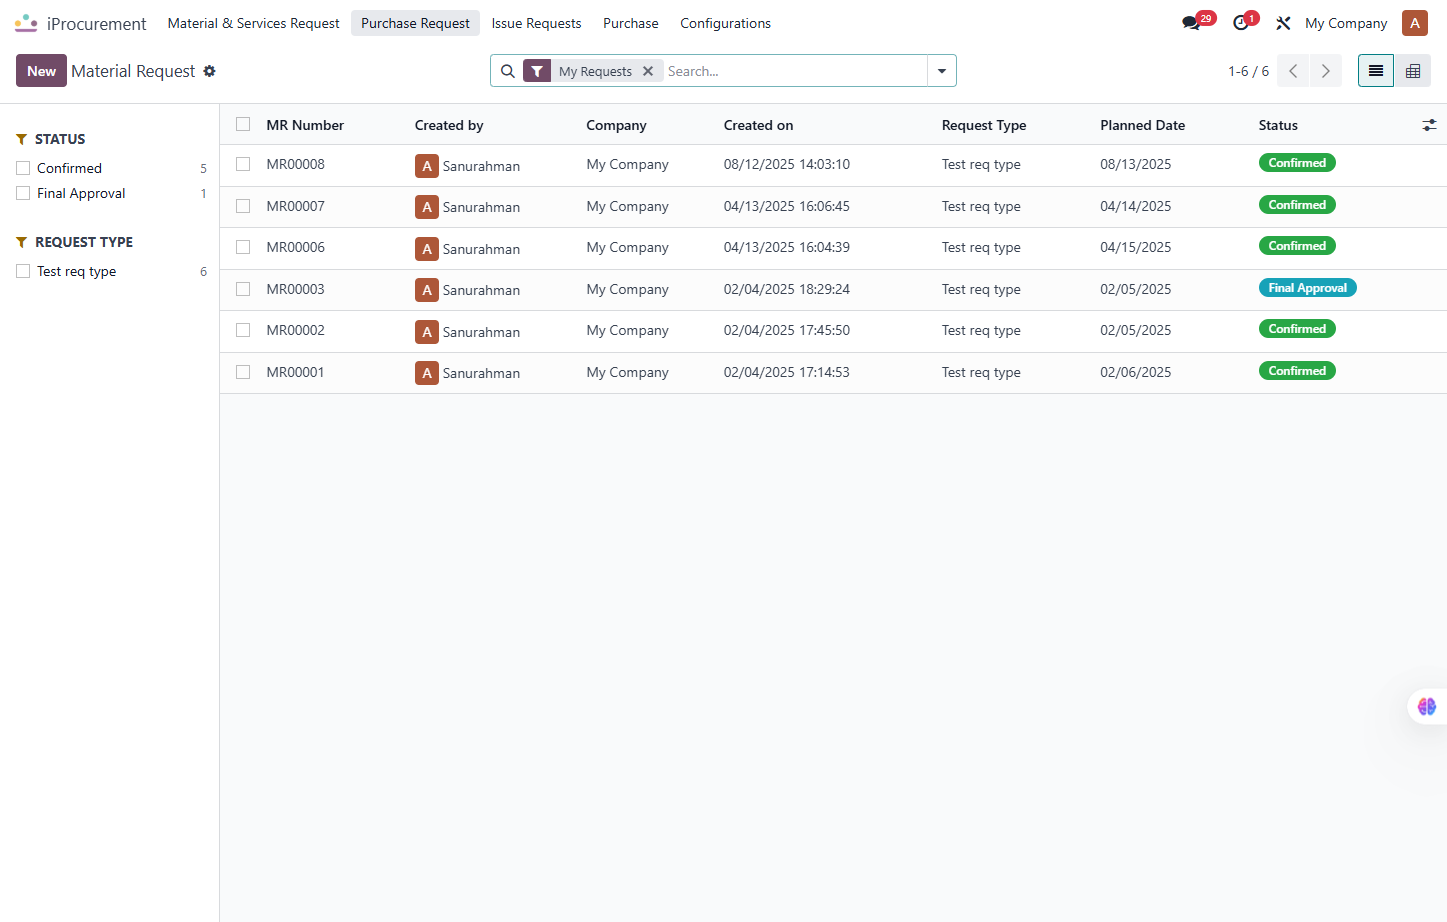Go to previous page of records
Viewport: 1447px width, 922px height.
[1293, 71]
